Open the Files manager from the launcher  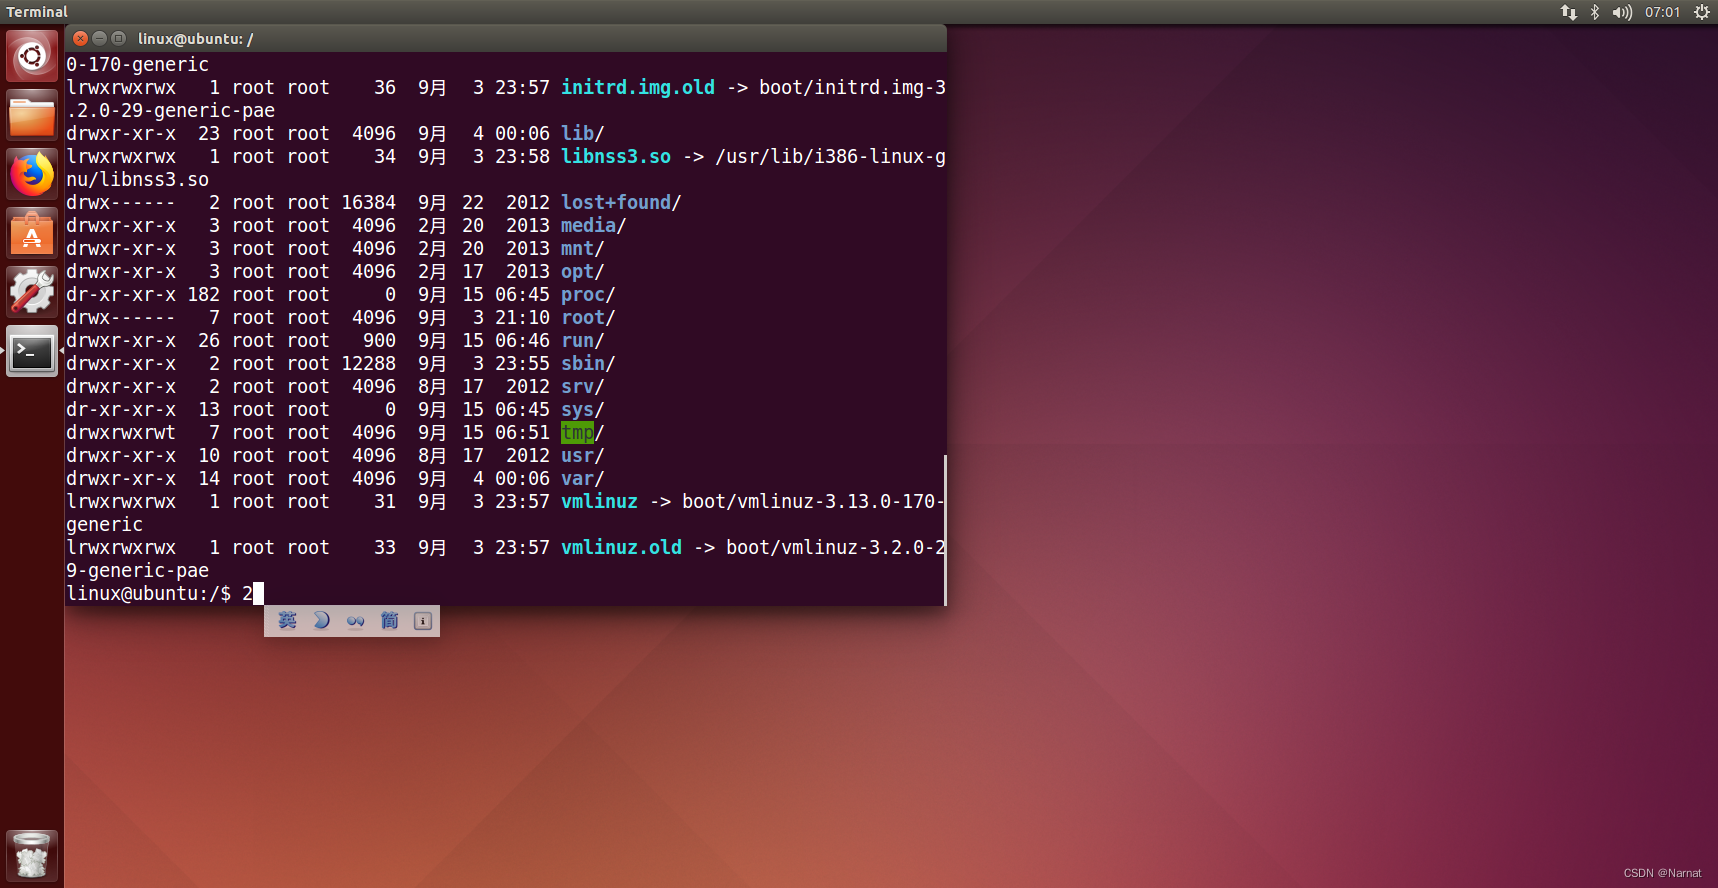coord(32,115)
